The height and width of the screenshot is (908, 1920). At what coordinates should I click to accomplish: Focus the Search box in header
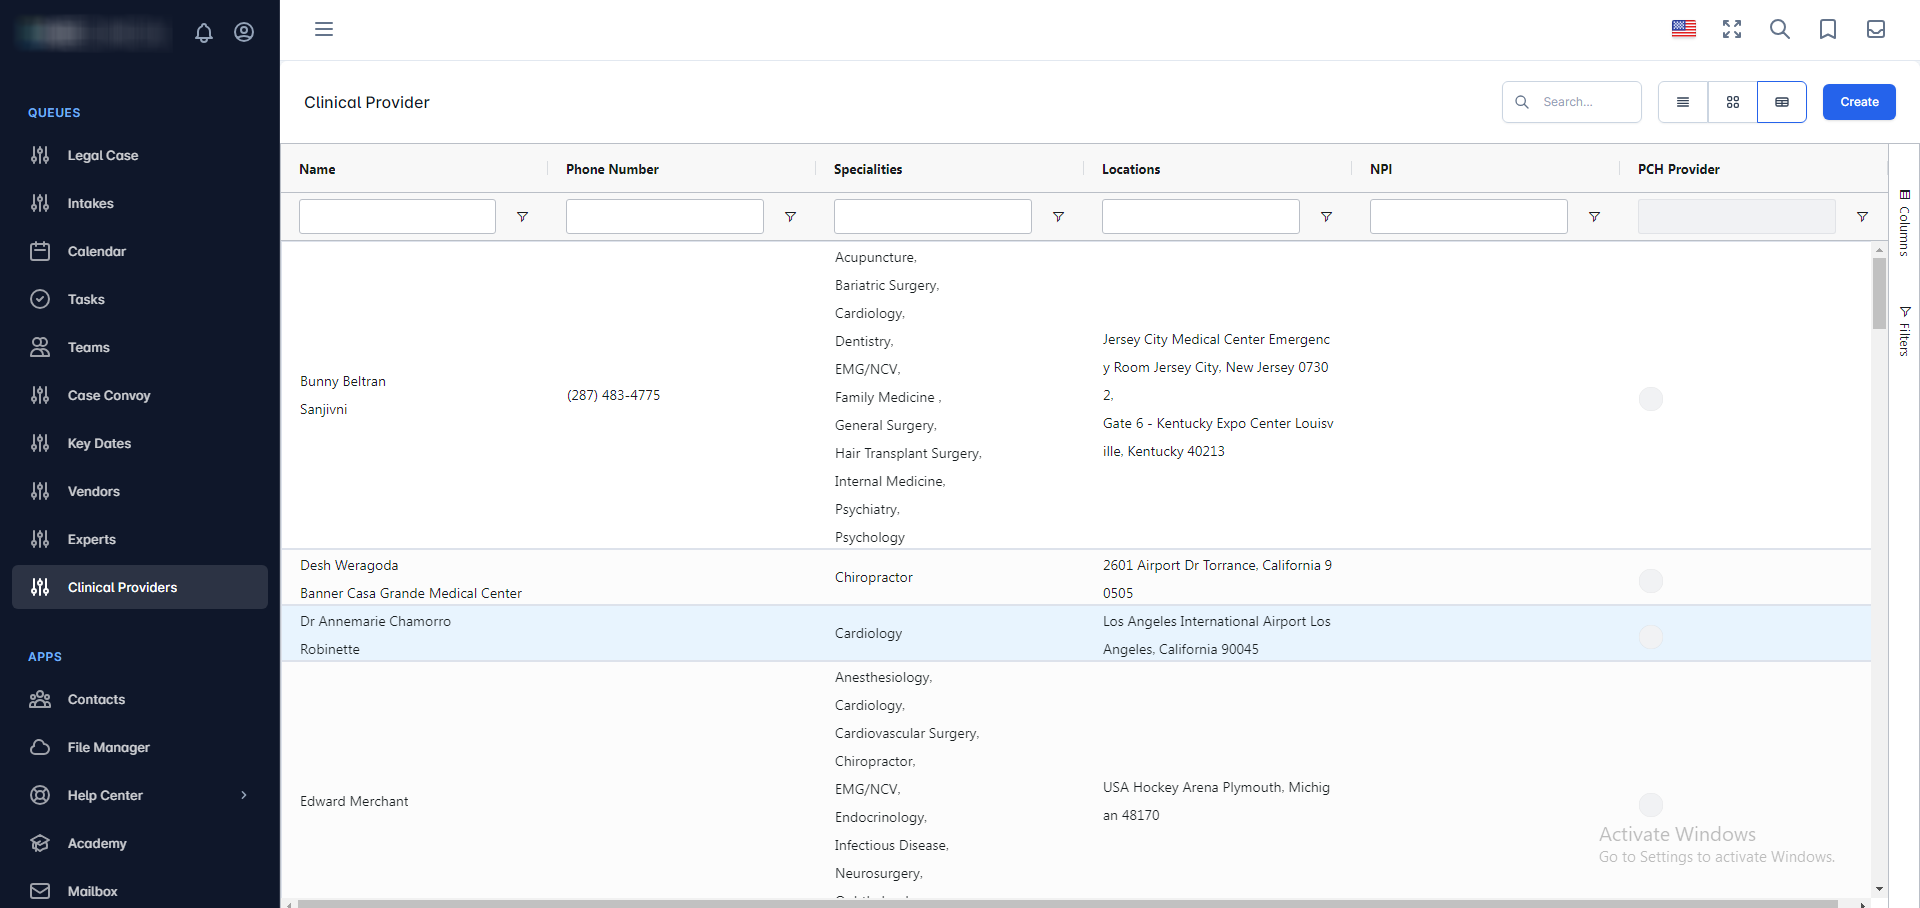1572,102
